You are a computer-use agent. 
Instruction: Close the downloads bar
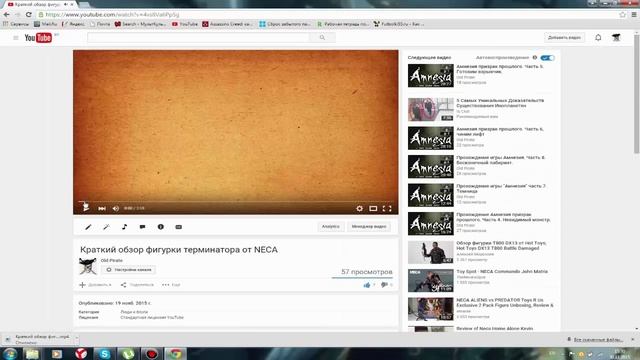[633, 339]
